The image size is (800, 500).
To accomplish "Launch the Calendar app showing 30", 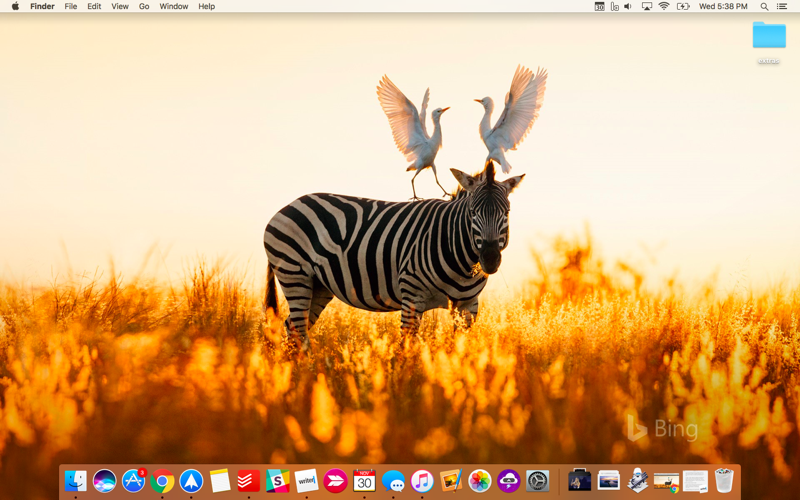I will click(364, 481).
